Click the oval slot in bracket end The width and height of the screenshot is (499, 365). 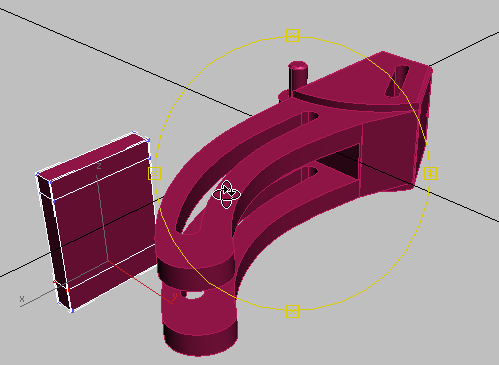tap(397, 81)
